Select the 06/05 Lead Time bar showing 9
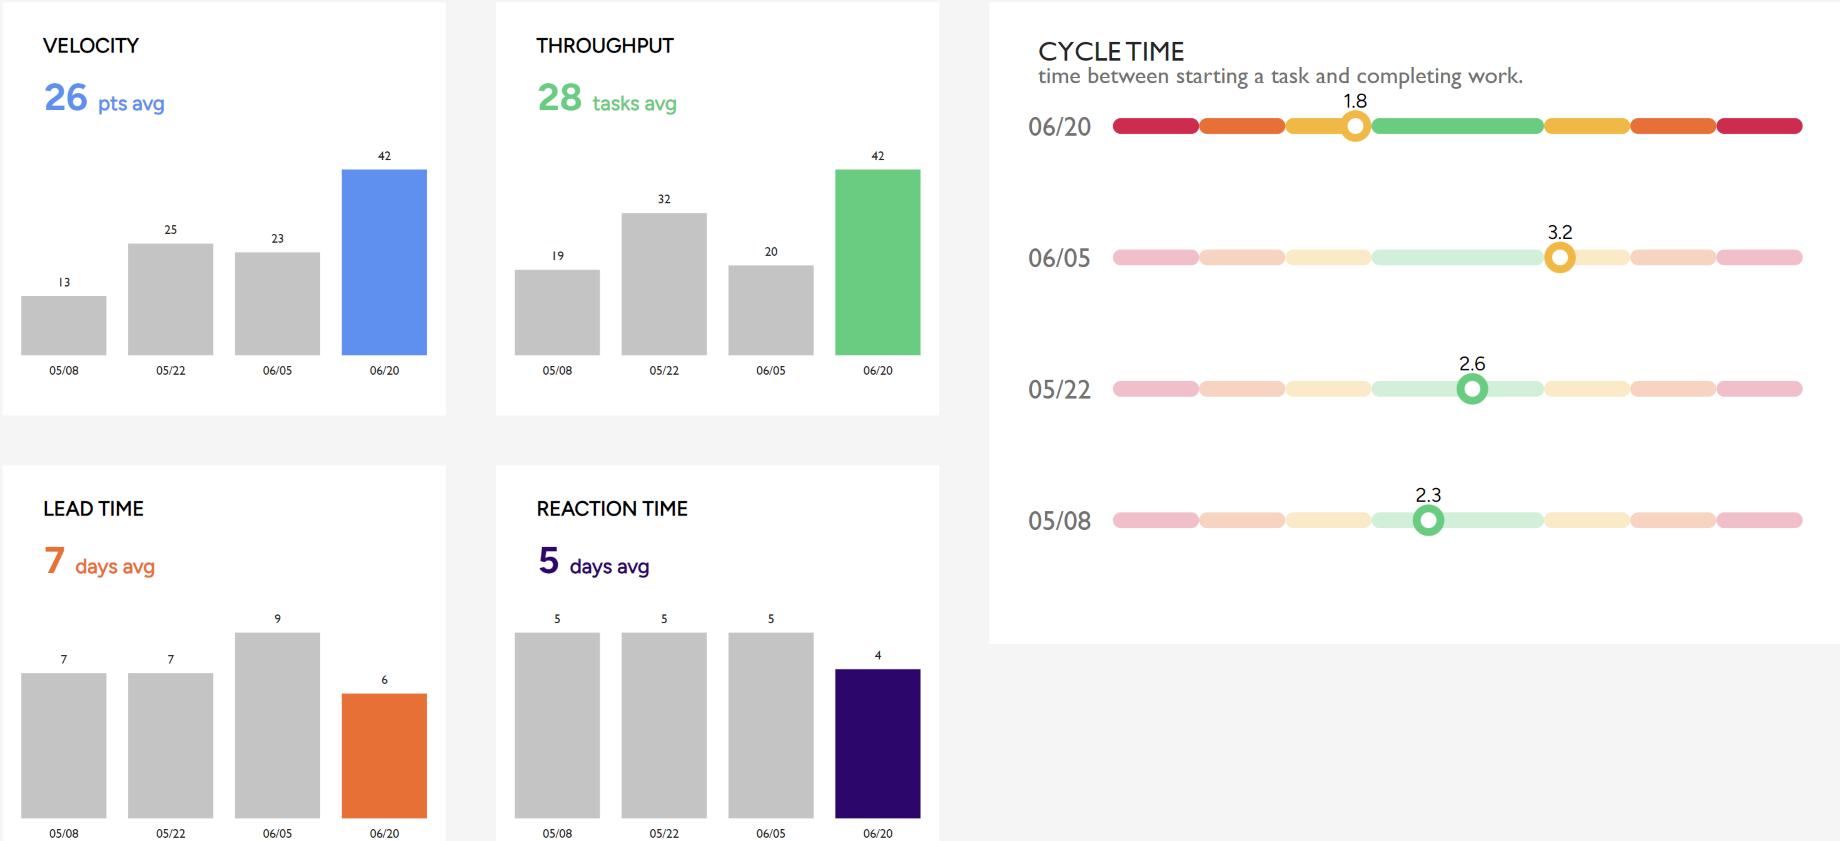Viewport: 1840px width, 841px height. pos(277,725)
